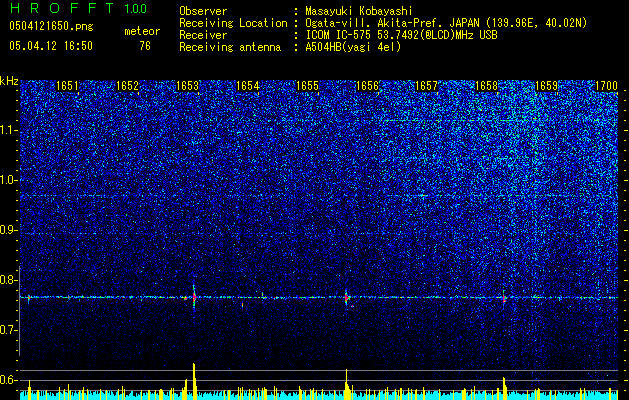The image size is (629, 400).
Task: Click the Observer label
Action: (x=203, y=11)
